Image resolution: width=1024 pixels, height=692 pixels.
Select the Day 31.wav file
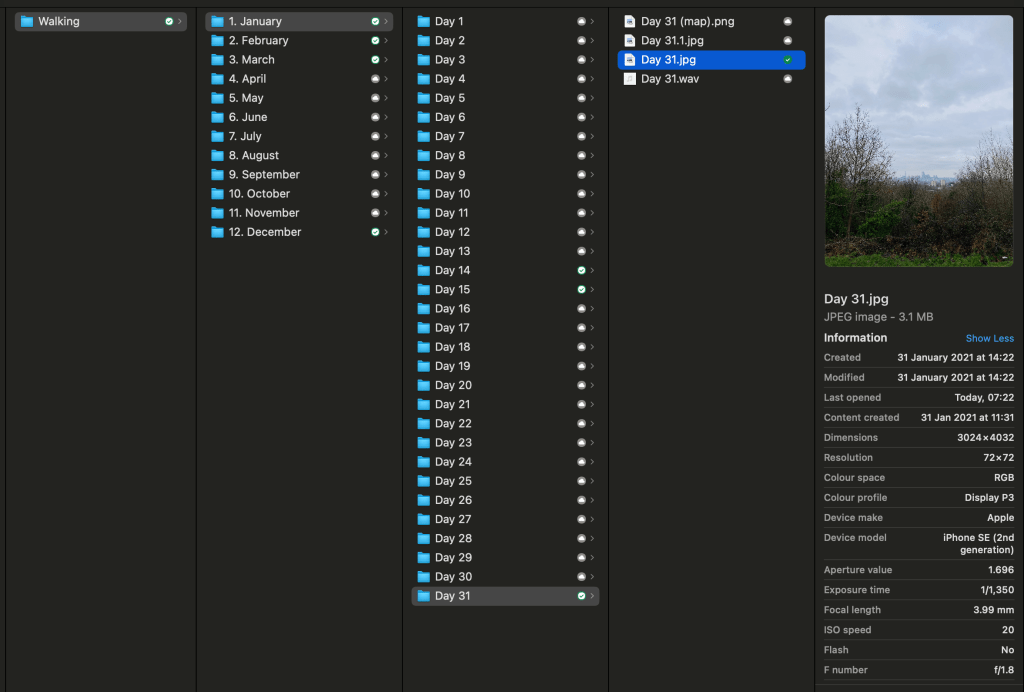point(669,79)
